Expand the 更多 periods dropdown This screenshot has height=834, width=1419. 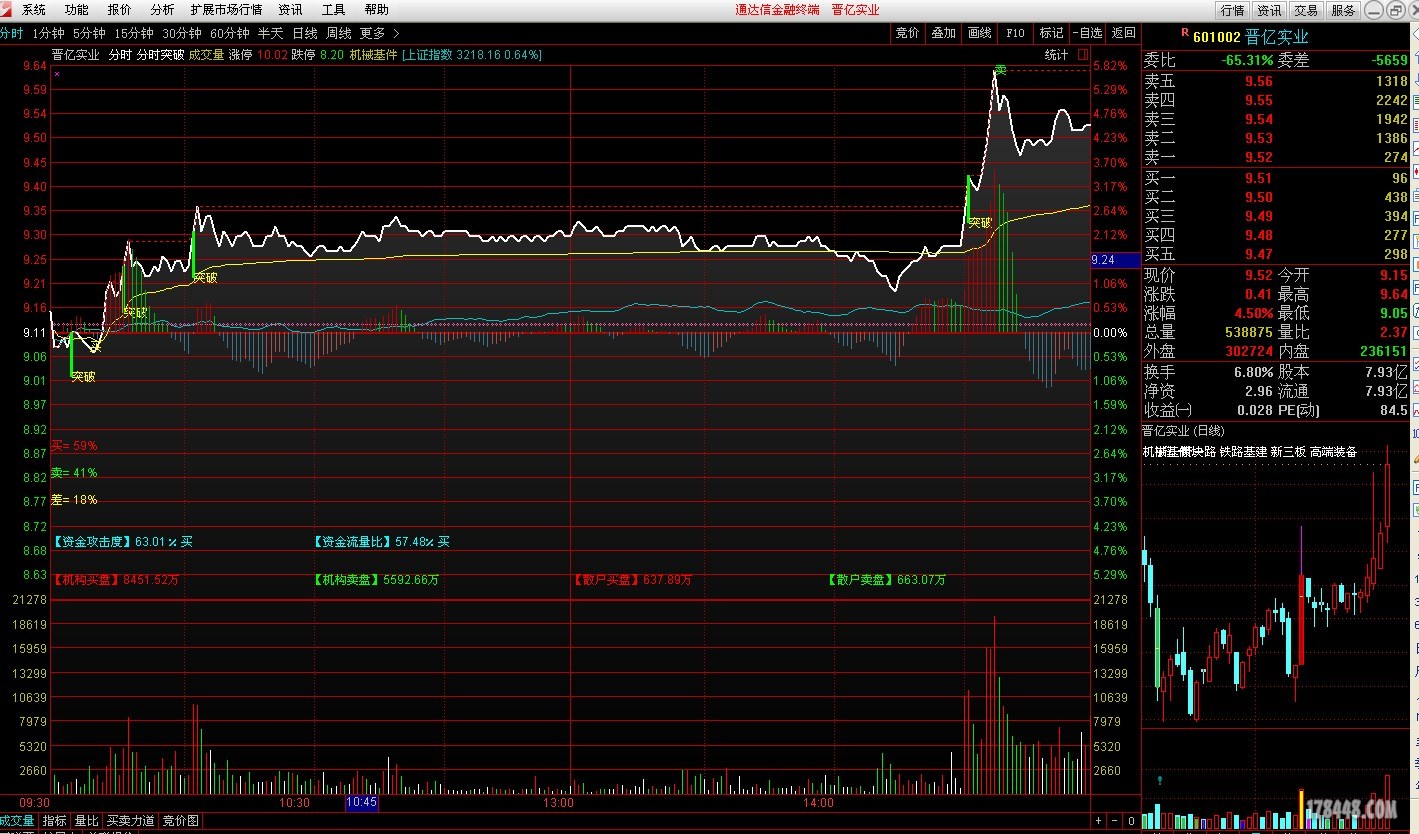coord(380,33)
